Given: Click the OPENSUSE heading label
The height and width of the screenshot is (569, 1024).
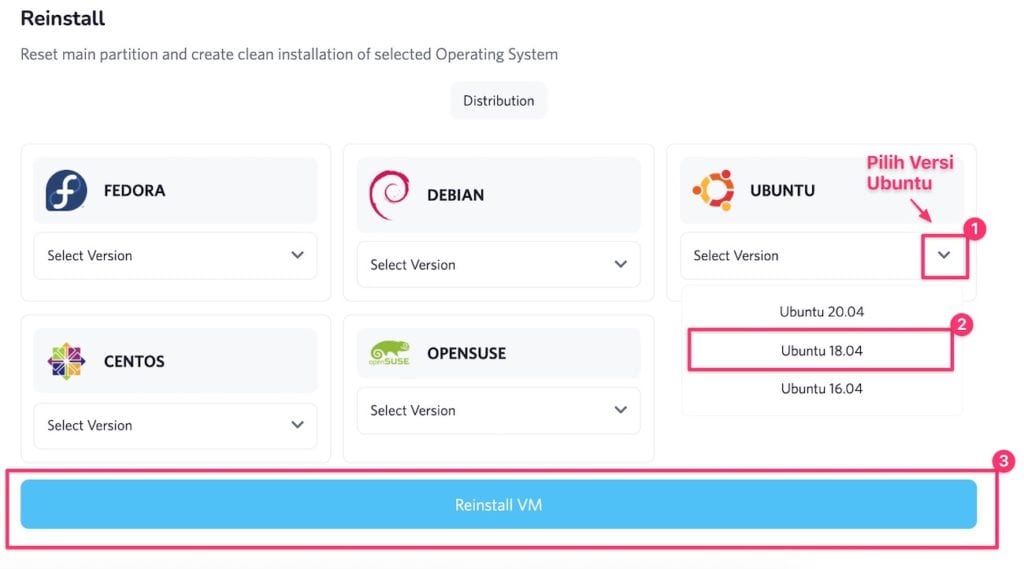Looking at the screenshot, I should 466,354.
